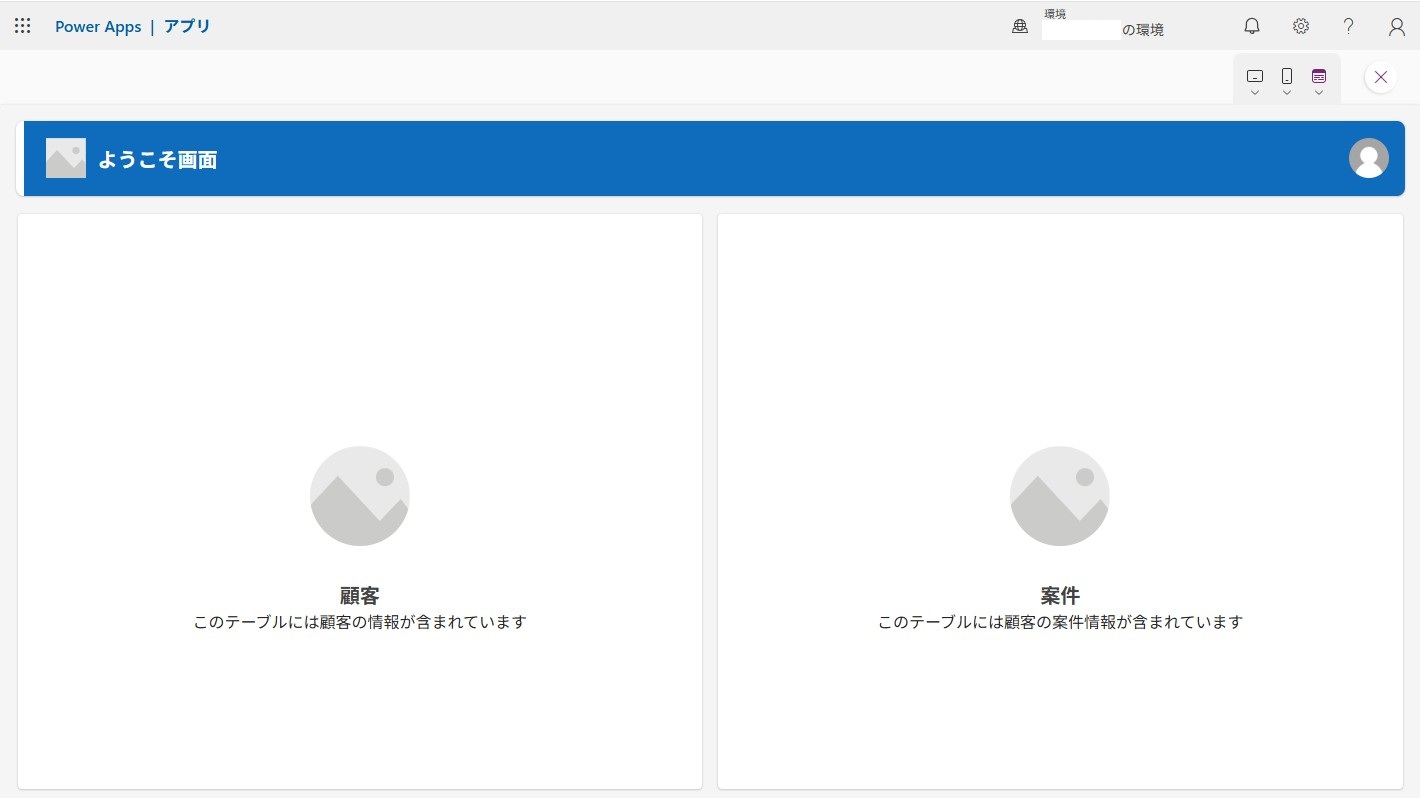Expand the chevron under the tablet icon
1420x798 pixels.
1255,93
